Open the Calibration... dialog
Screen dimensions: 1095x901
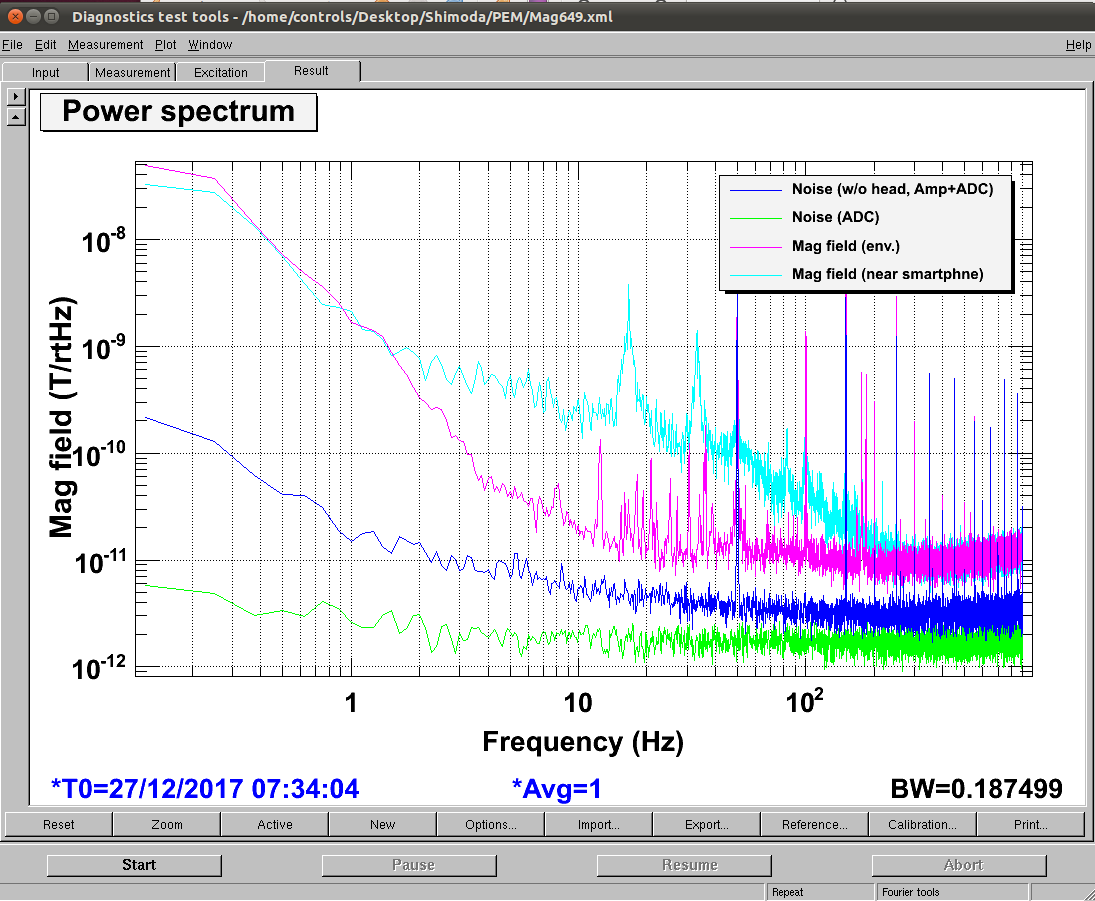(x=923, y=825)
